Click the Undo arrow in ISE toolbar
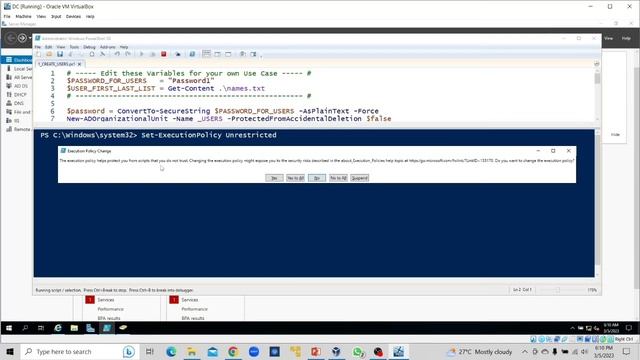 117,54
